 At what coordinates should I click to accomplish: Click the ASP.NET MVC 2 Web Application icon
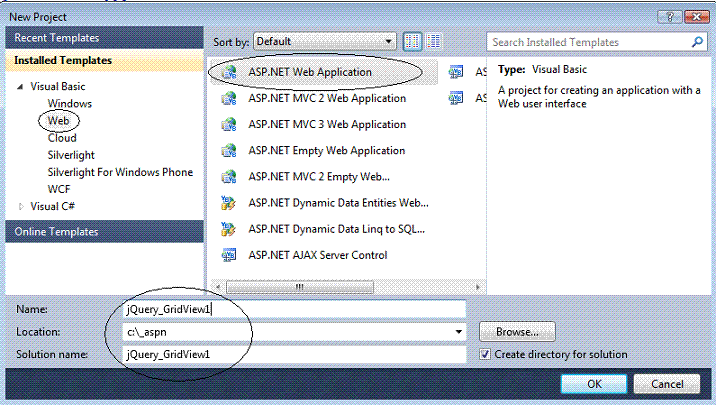[229, 98]
